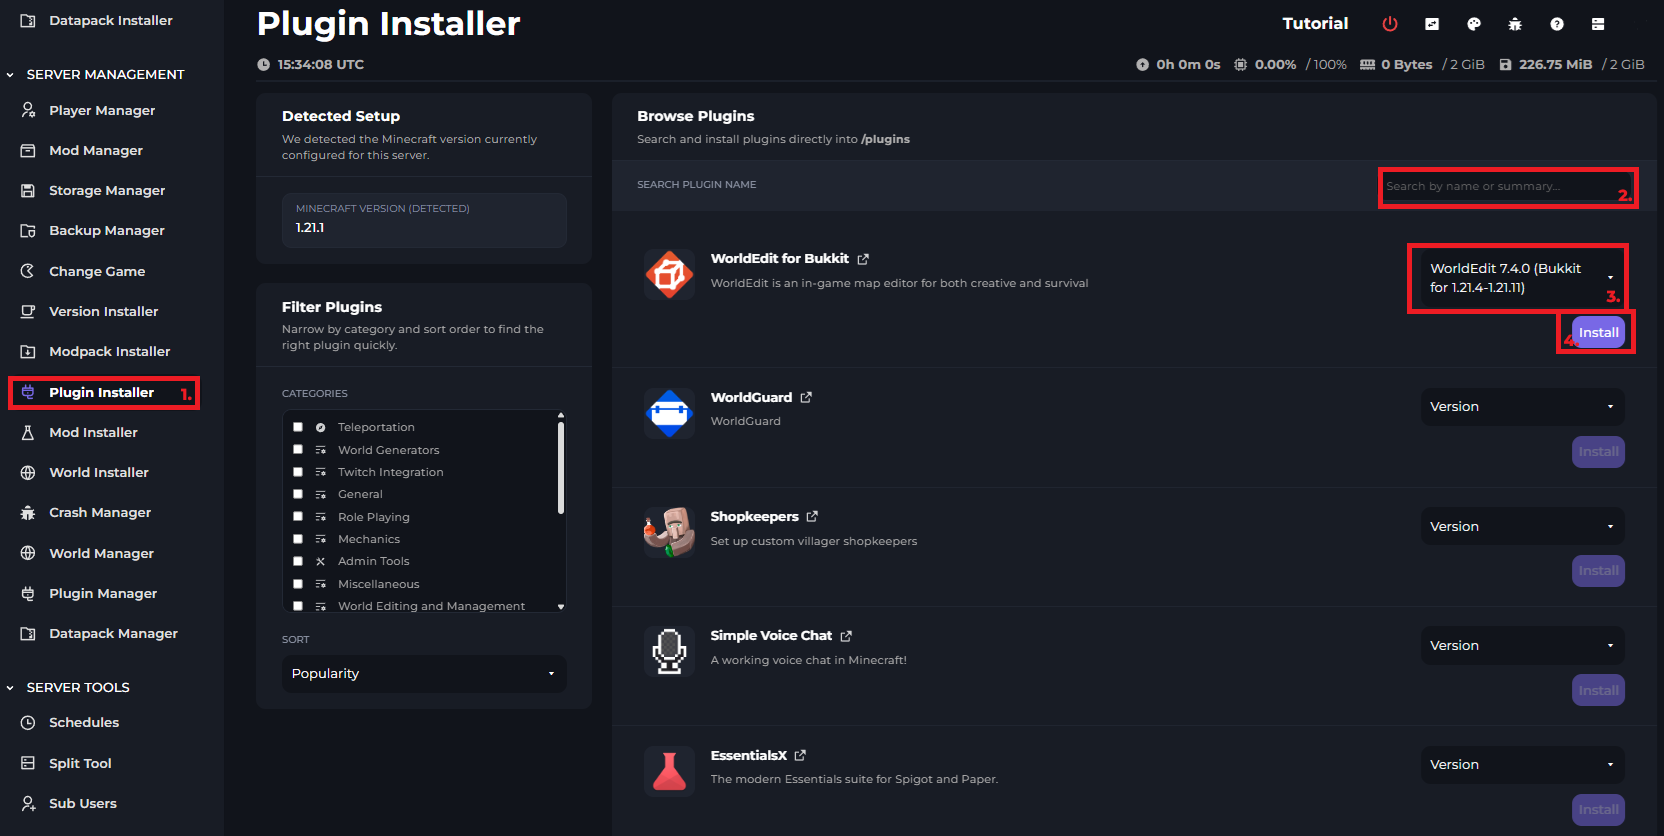The width and height of the screenshot is (1664, 836).
Task: Open WorldEdit for Bukkit external link icon
Action: 863,259
